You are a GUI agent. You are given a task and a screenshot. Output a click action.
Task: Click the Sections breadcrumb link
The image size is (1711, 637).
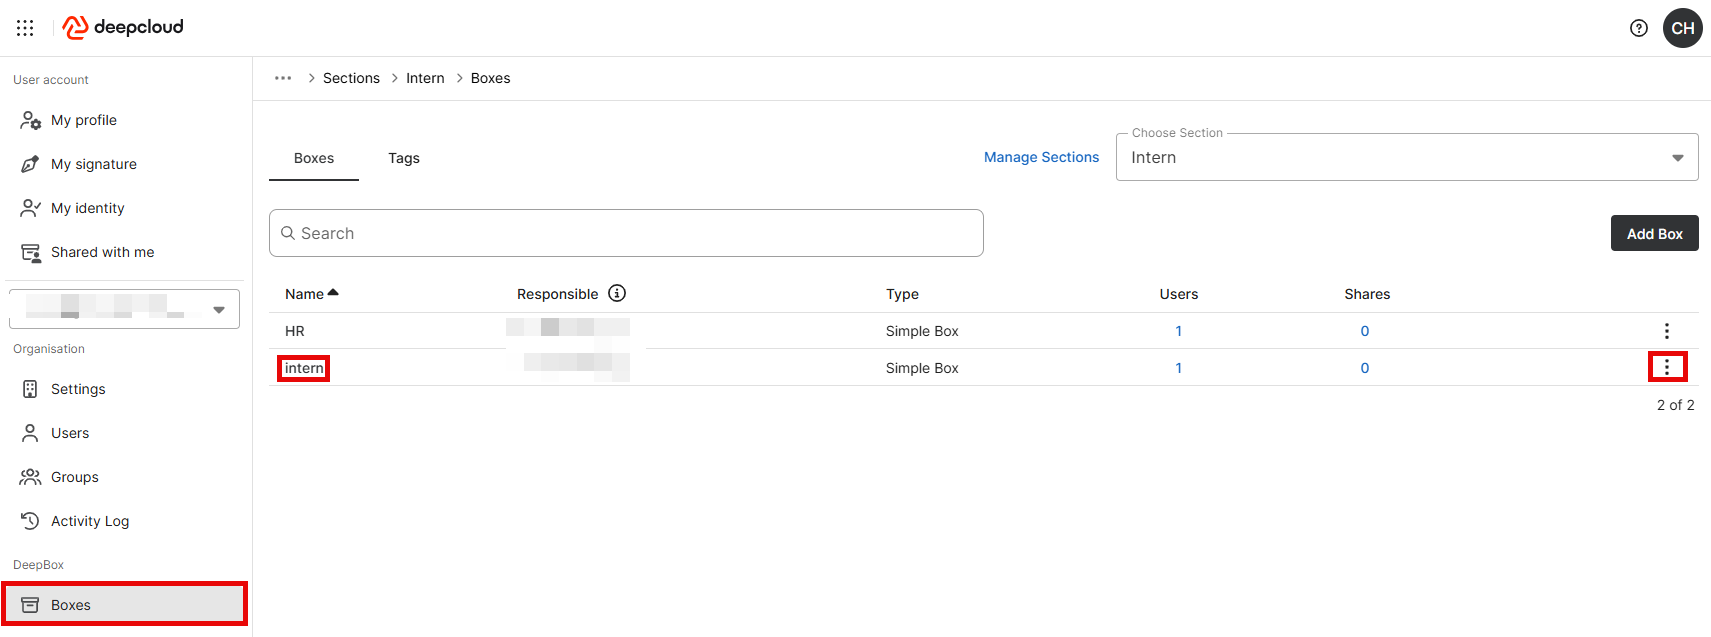point(351,78)
